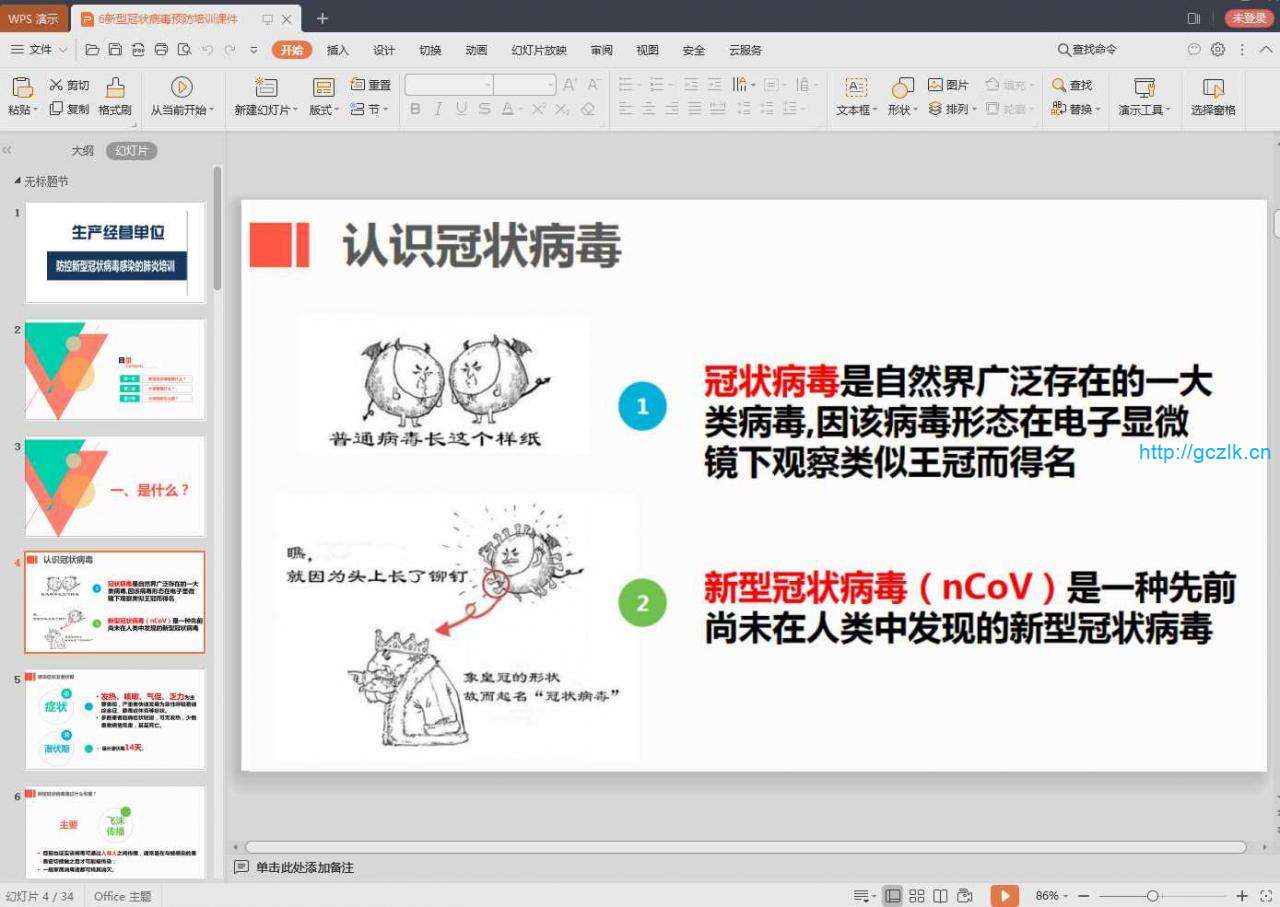Collapse the untitled section (无标题节)

coord(17,181)
